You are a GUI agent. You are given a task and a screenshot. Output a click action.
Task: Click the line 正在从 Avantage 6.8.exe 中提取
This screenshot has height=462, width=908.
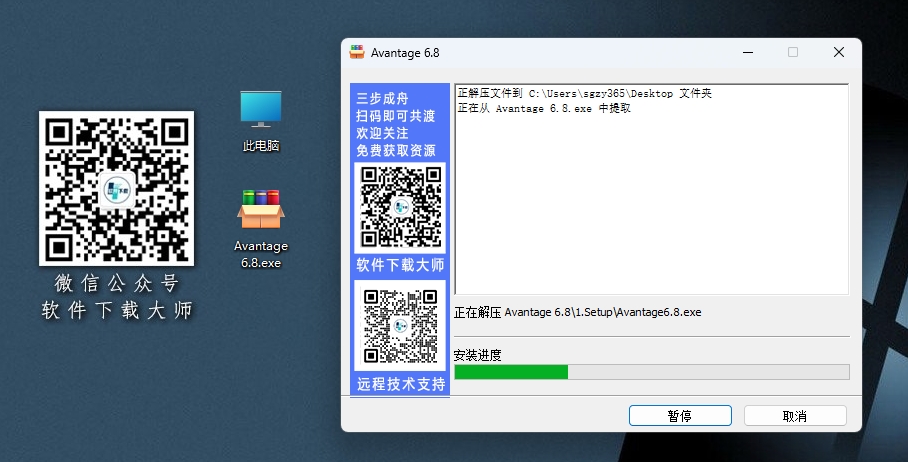tap(544, 108)
